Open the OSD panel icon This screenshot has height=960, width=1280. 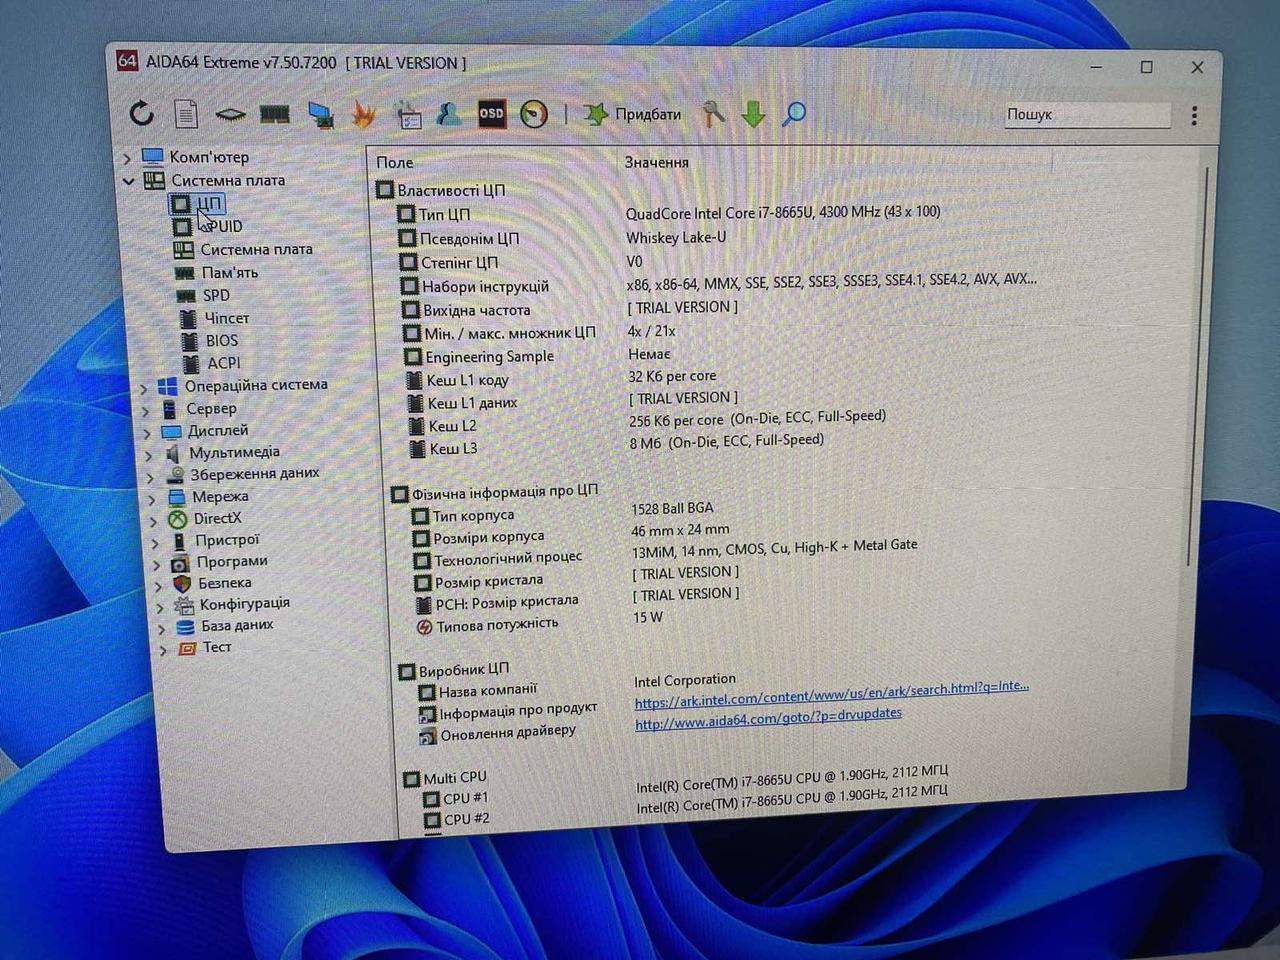(491, 114)
